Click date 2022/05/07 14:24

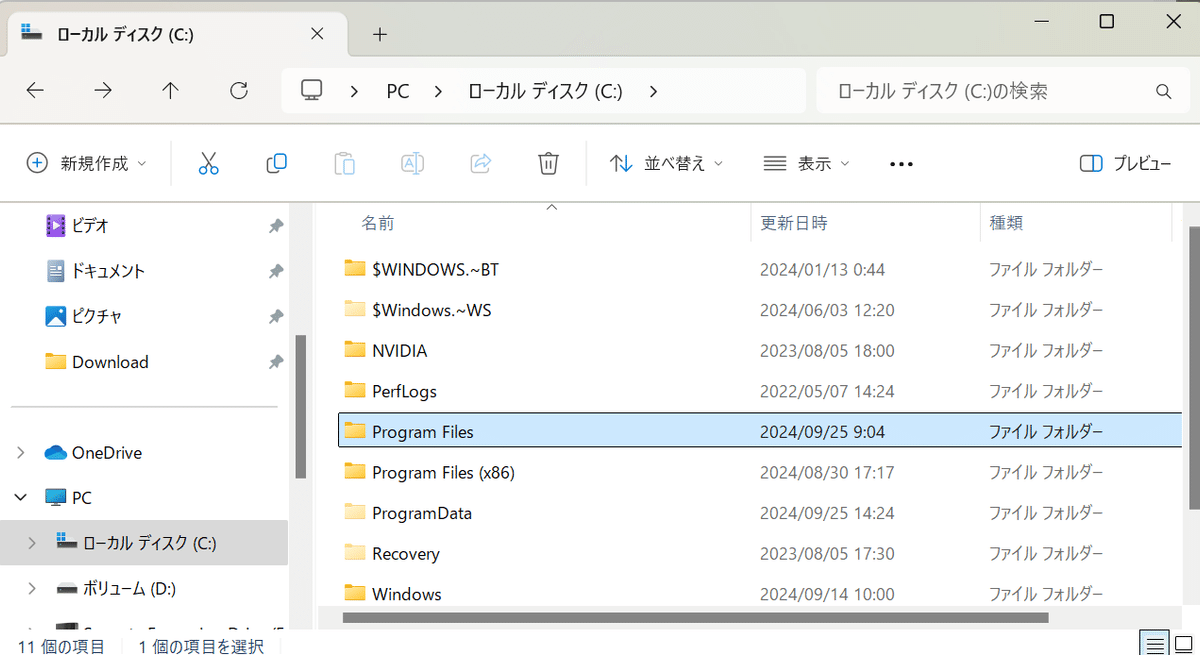(827, 391)
